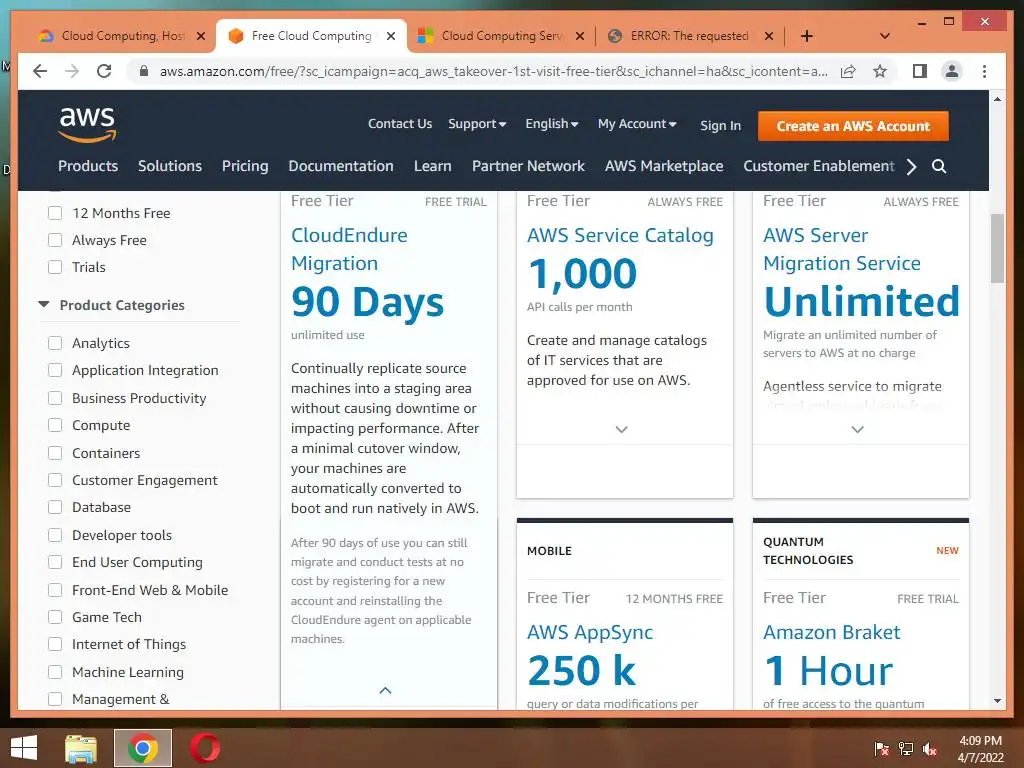Image resolution: width=1024 pixels, height=768 pixels.
Task: Open the Products menu
Action: (x=88, y=166)
